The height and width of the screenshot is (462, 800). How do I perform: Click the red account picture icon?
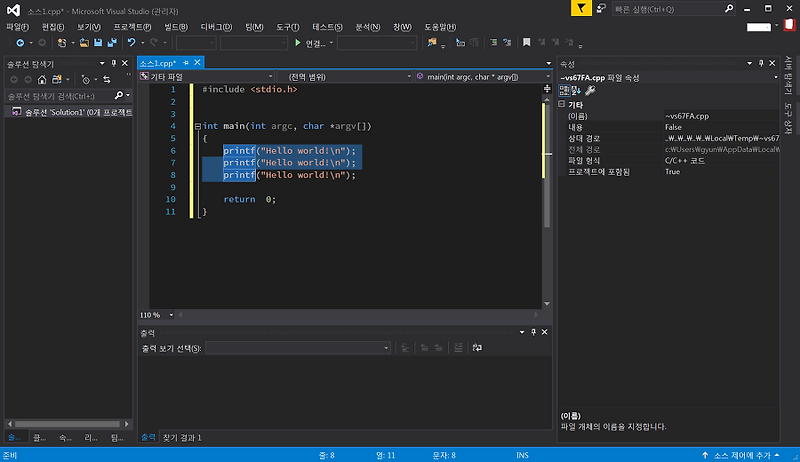click(x=790, y=24)
